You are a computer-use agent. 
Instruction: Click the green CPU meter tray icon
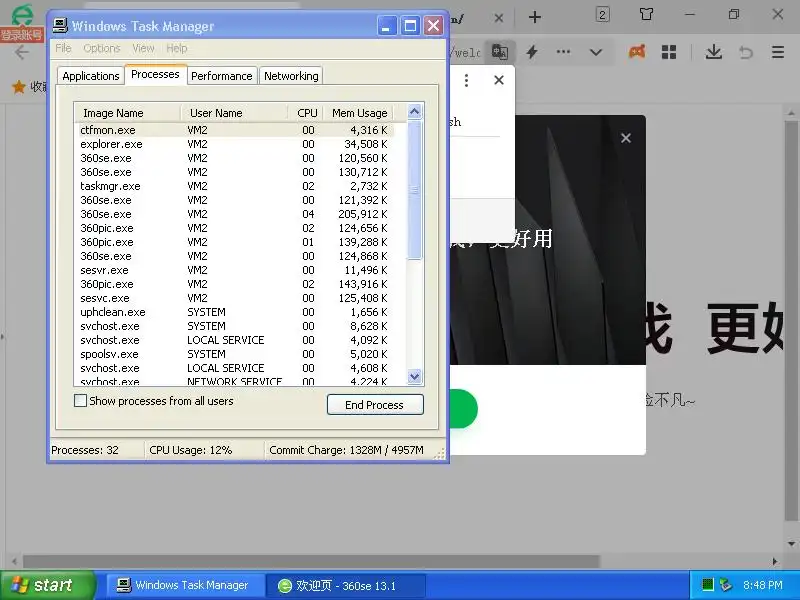(707, 585)
